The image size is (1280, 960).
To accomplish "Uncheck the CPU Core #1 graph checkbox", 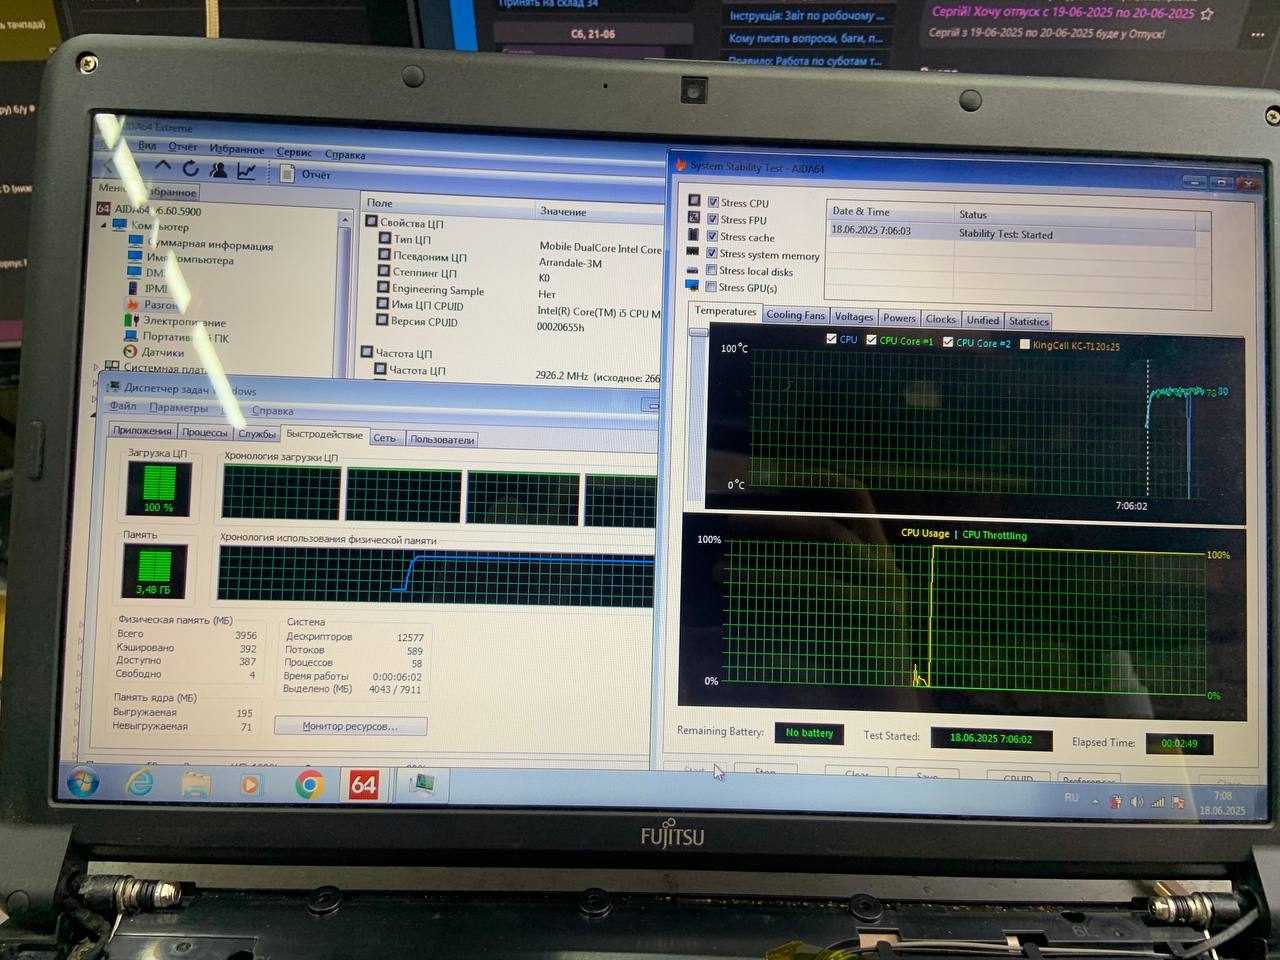I will [x=871, y=340].
